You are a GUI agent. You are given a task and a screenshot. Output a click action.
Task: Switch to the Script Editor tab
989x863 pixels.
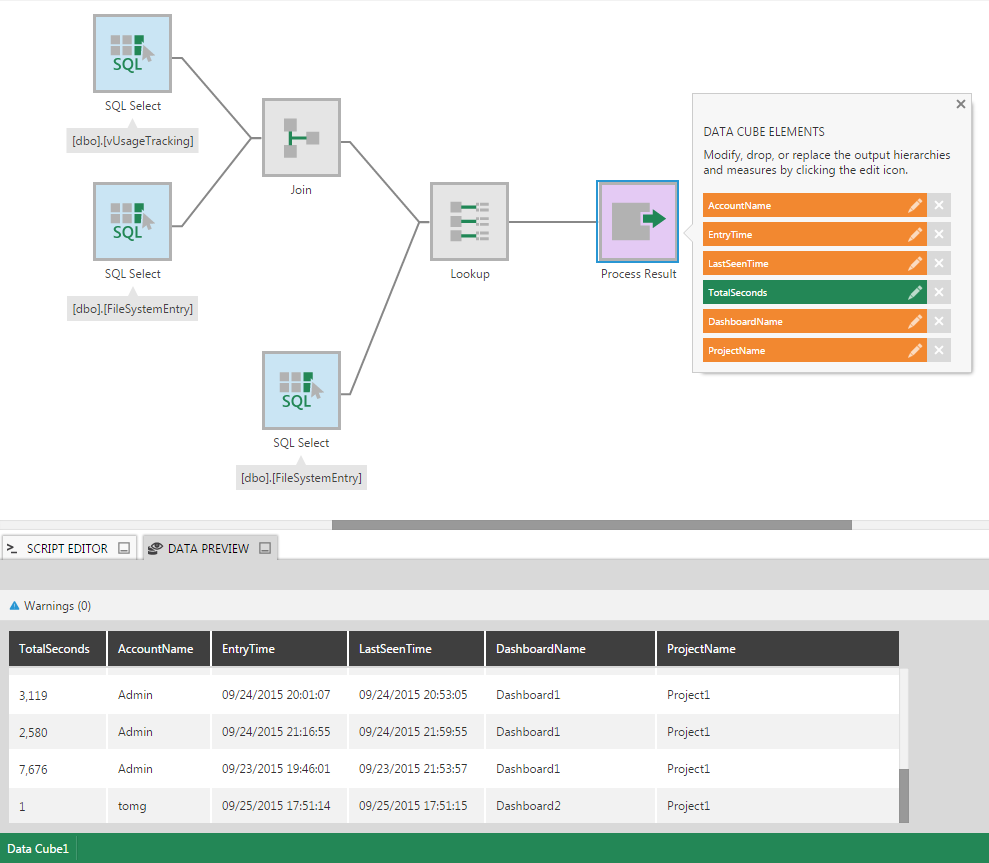click(x=66, y=548)
